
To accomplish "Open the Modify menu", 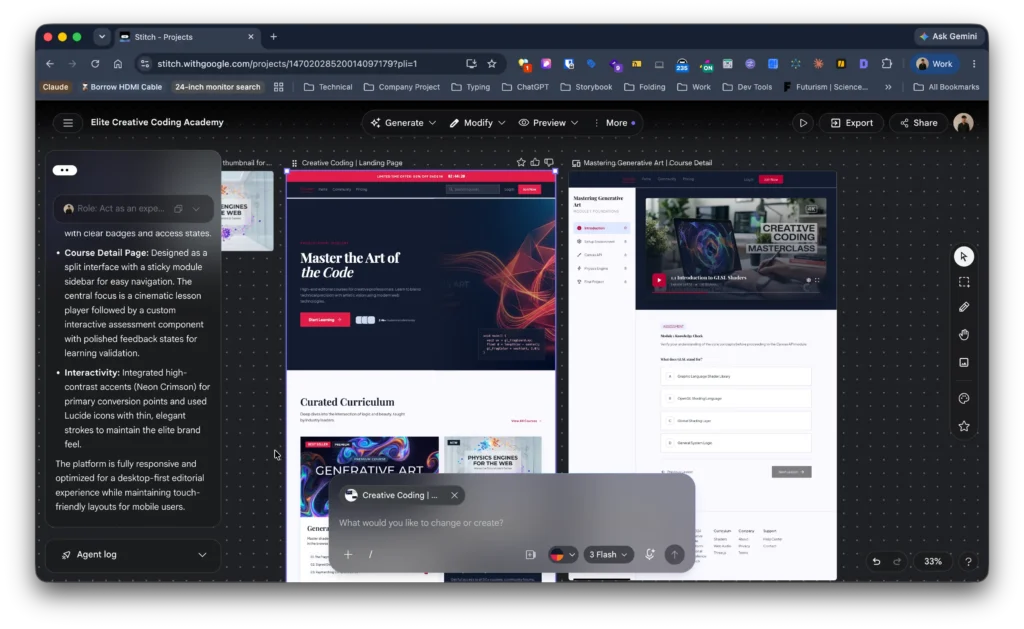I will pyautogui.click(x=477, y=123).
